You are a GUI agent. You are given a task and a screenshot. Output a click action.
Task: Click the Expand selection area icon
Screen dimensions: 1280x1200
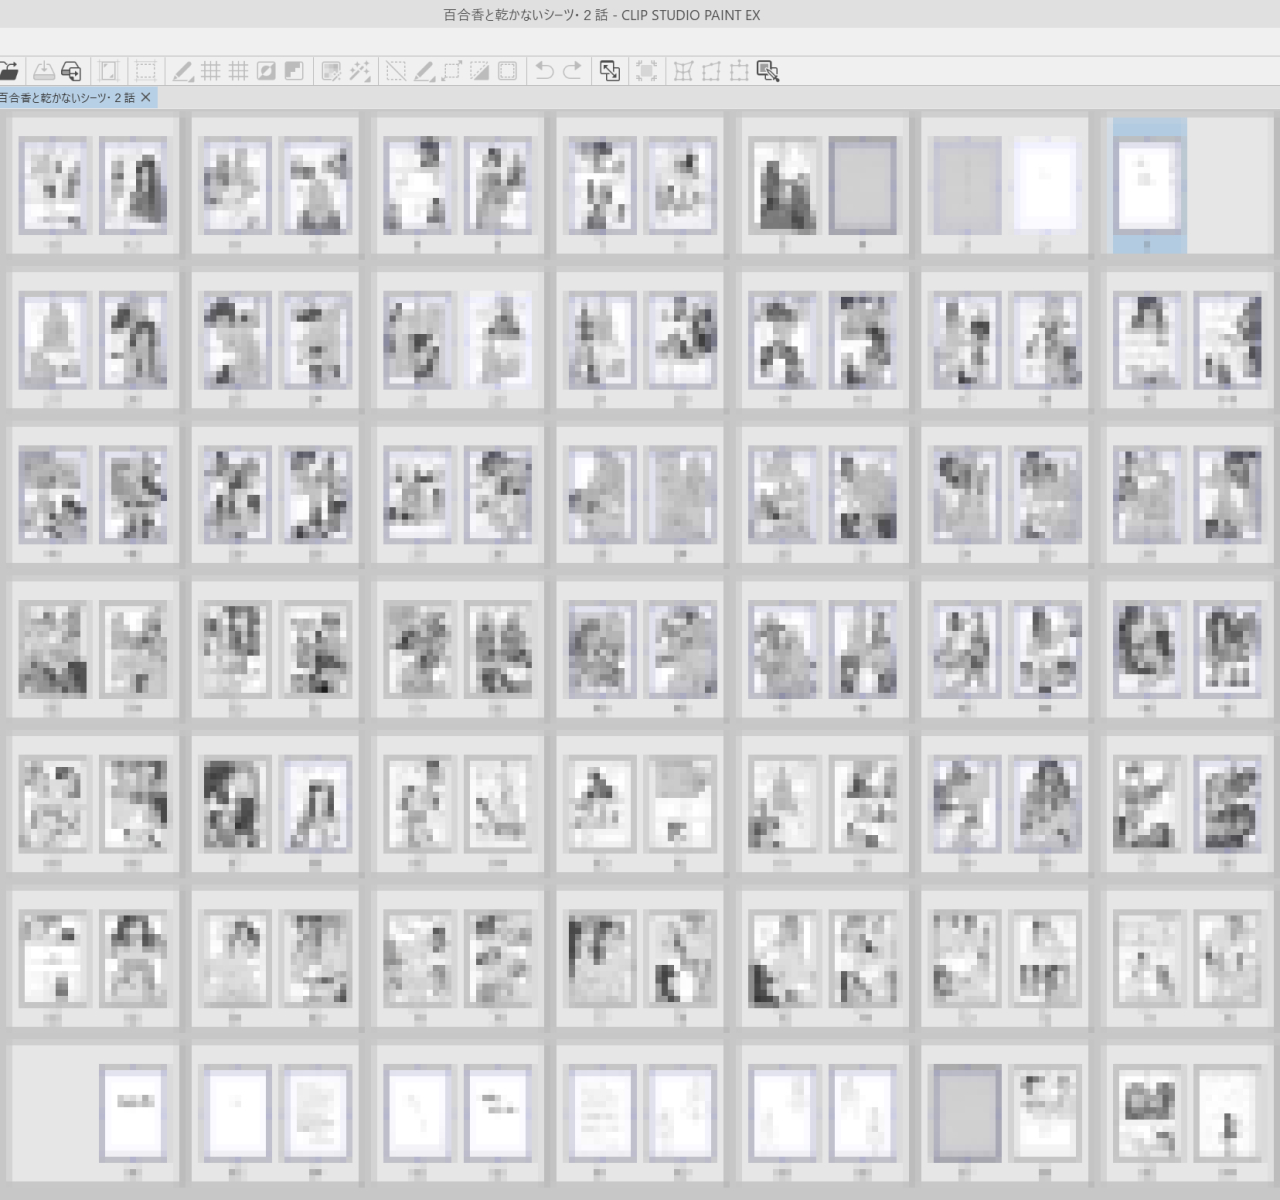pos(452,71)
